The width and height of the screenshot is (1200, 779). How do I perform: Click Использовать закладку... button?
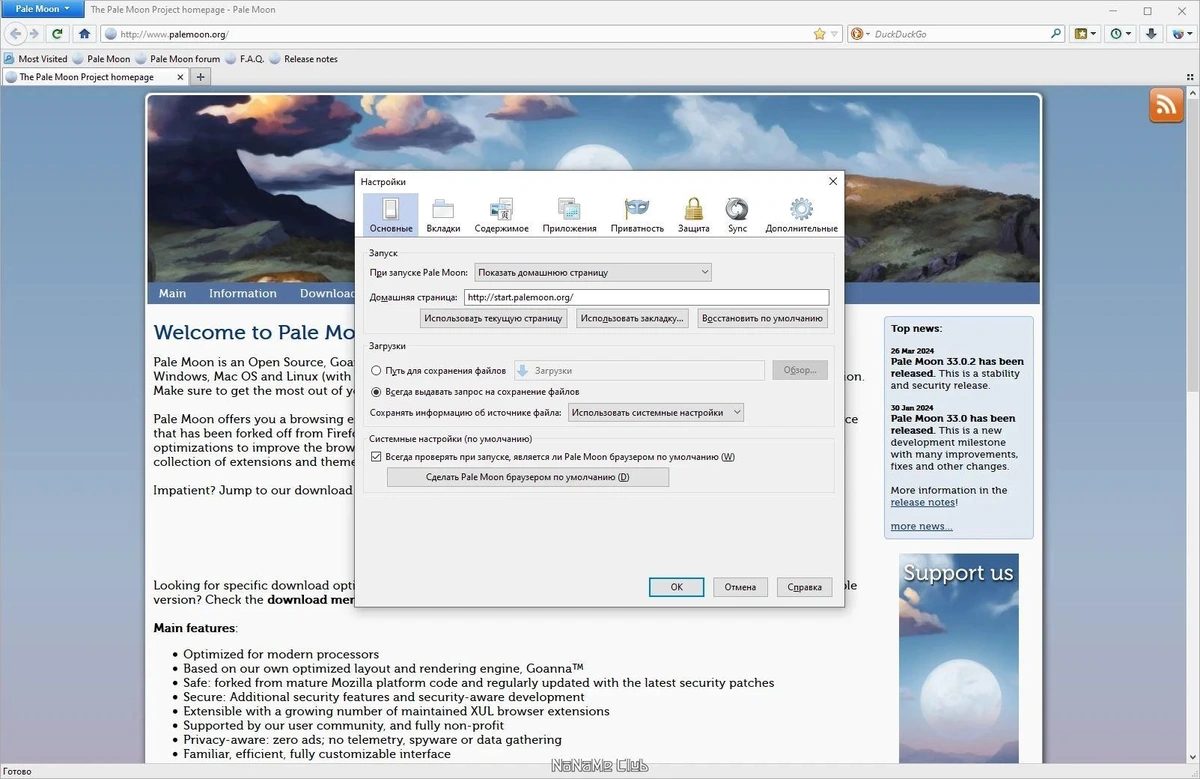click(633, 318)
